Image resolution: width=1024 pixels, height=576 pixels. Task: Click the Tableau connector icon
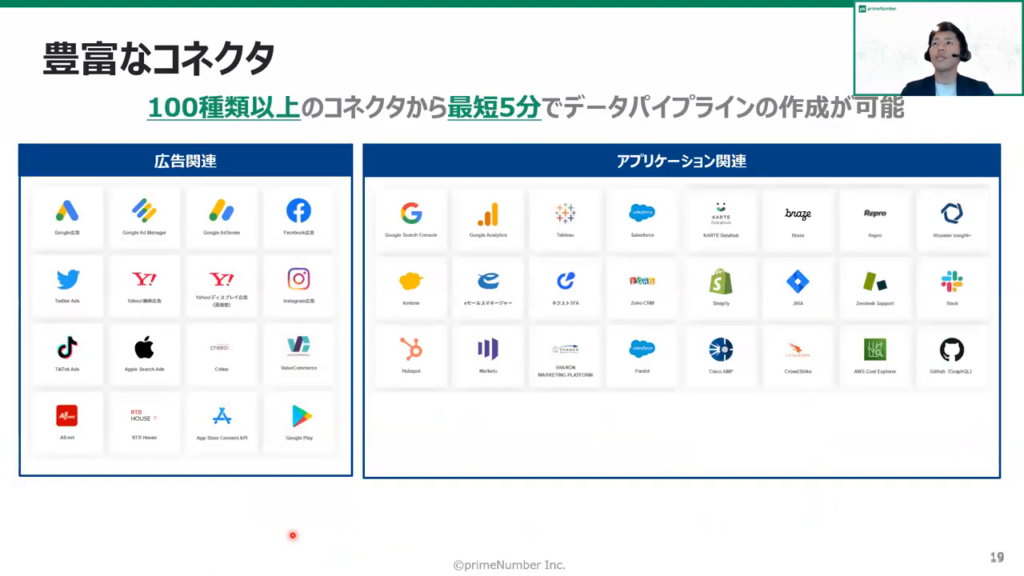pos(565,213)
